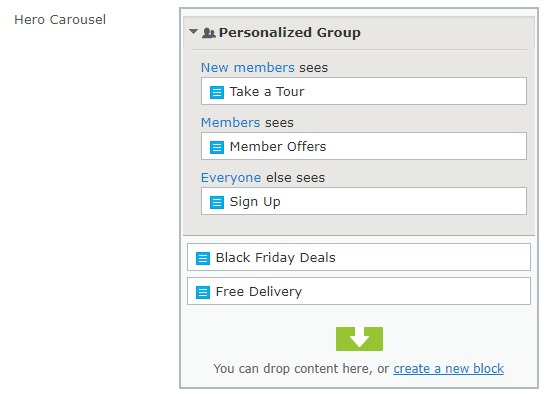Click the Member Offers block icon
This screenshot has width=544, height=394.
tap(217, 147)
